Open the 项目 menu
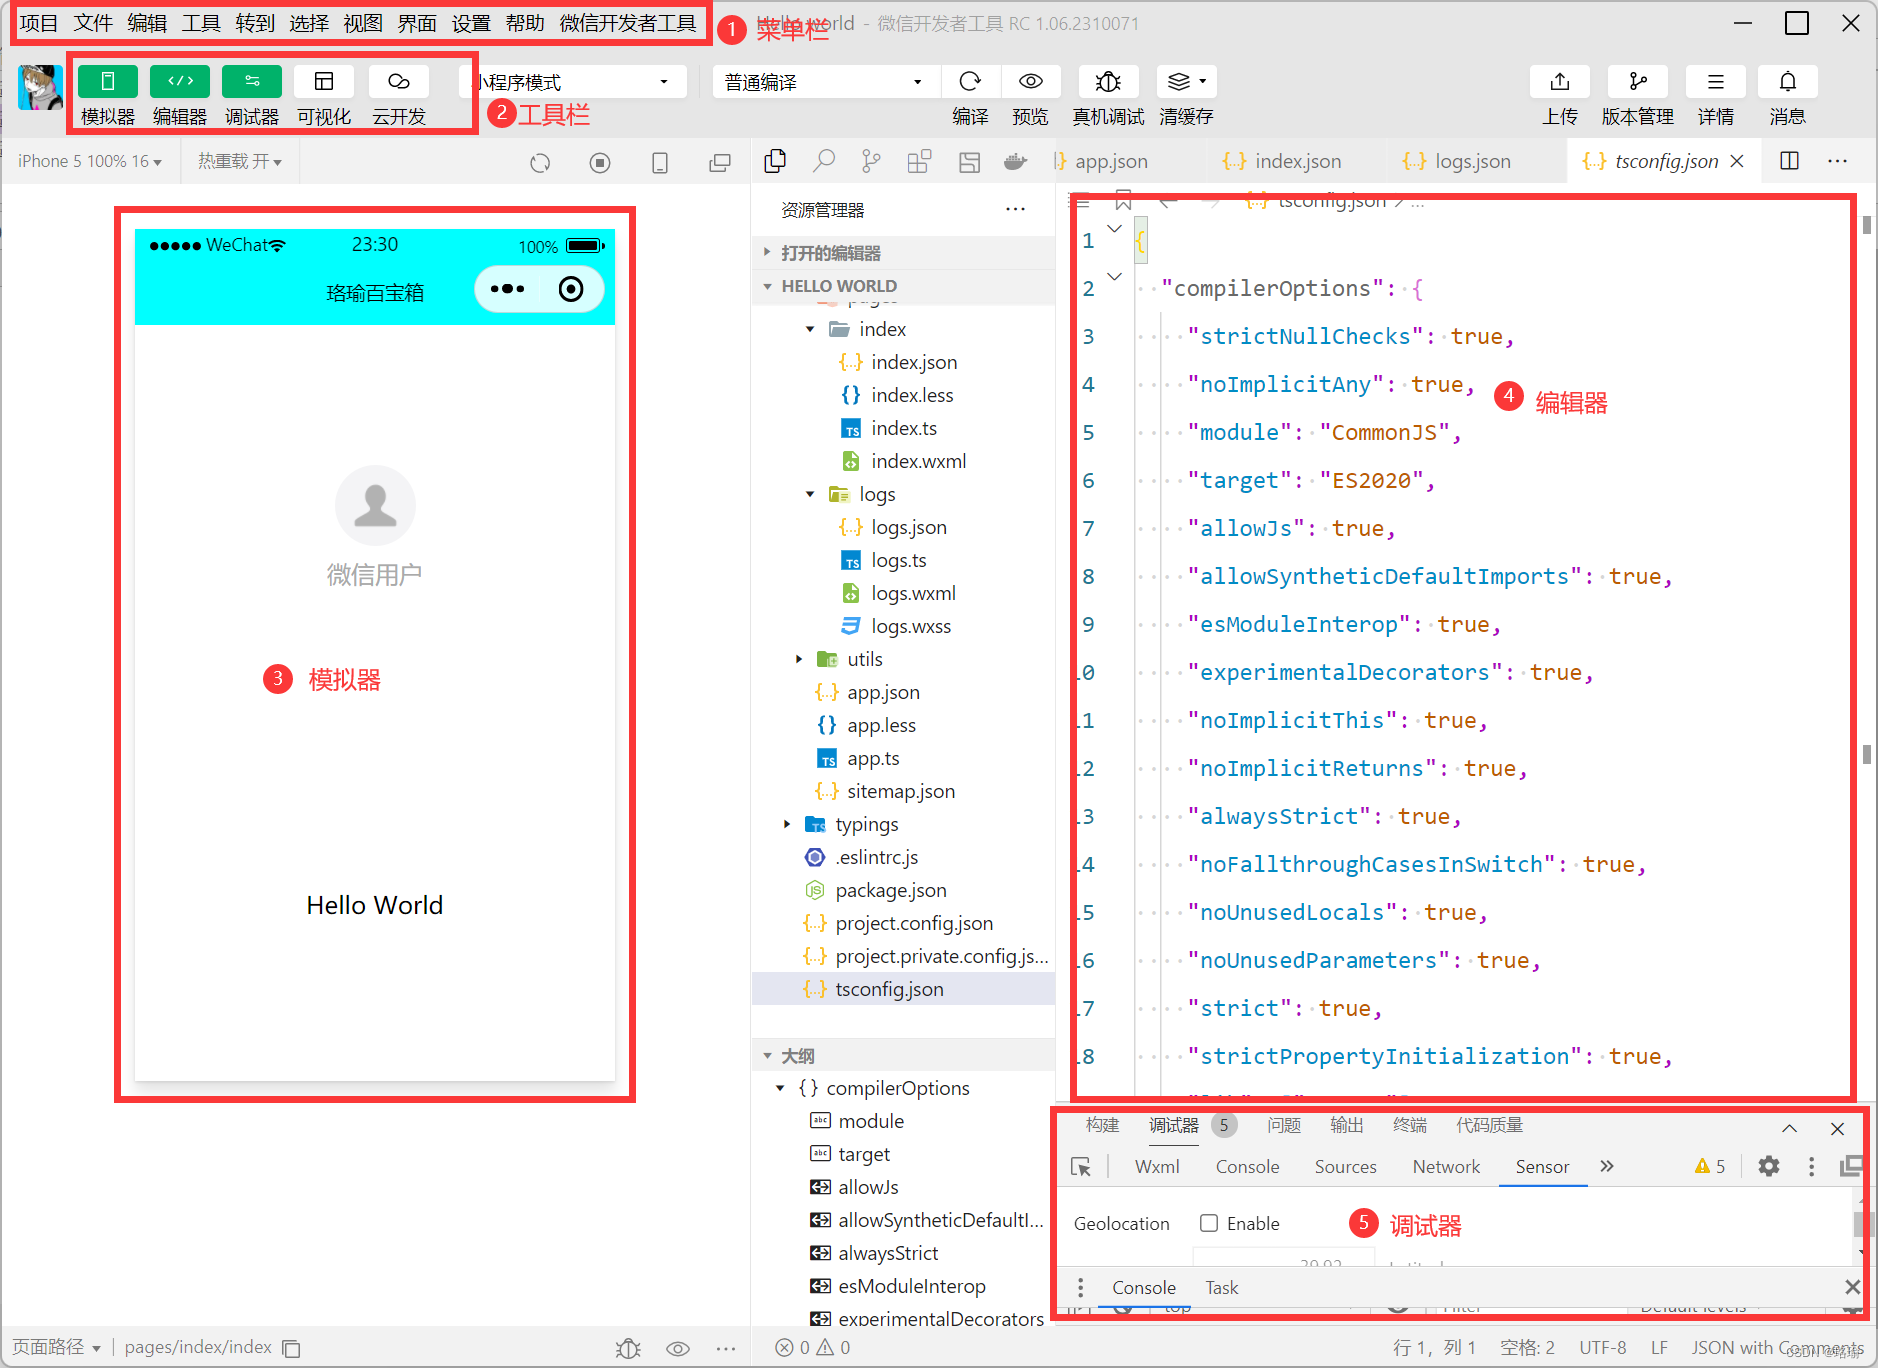The height and width of the screenshot is (1368, 1878). (x=39, y=23)
